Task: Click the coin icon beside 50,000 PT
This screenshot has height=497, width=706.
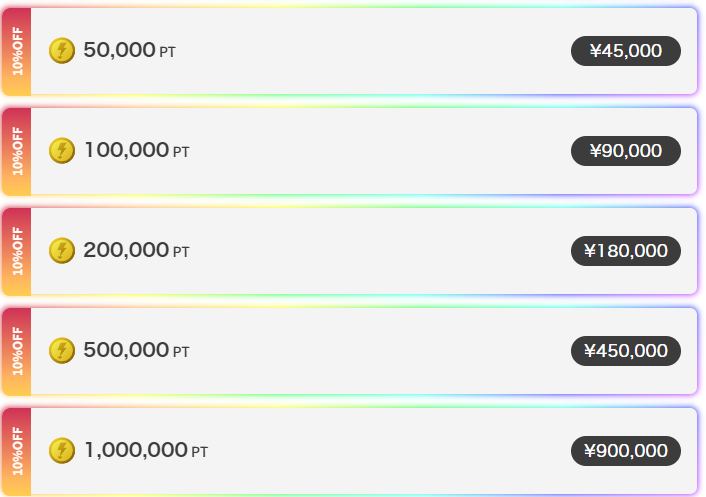Action: [x=62, y=50]
